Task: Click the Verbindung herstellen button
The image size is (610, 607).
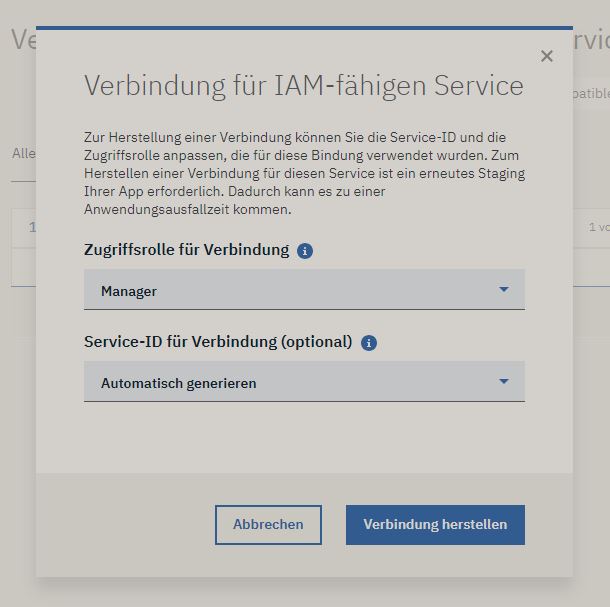Action: point(435,524)
